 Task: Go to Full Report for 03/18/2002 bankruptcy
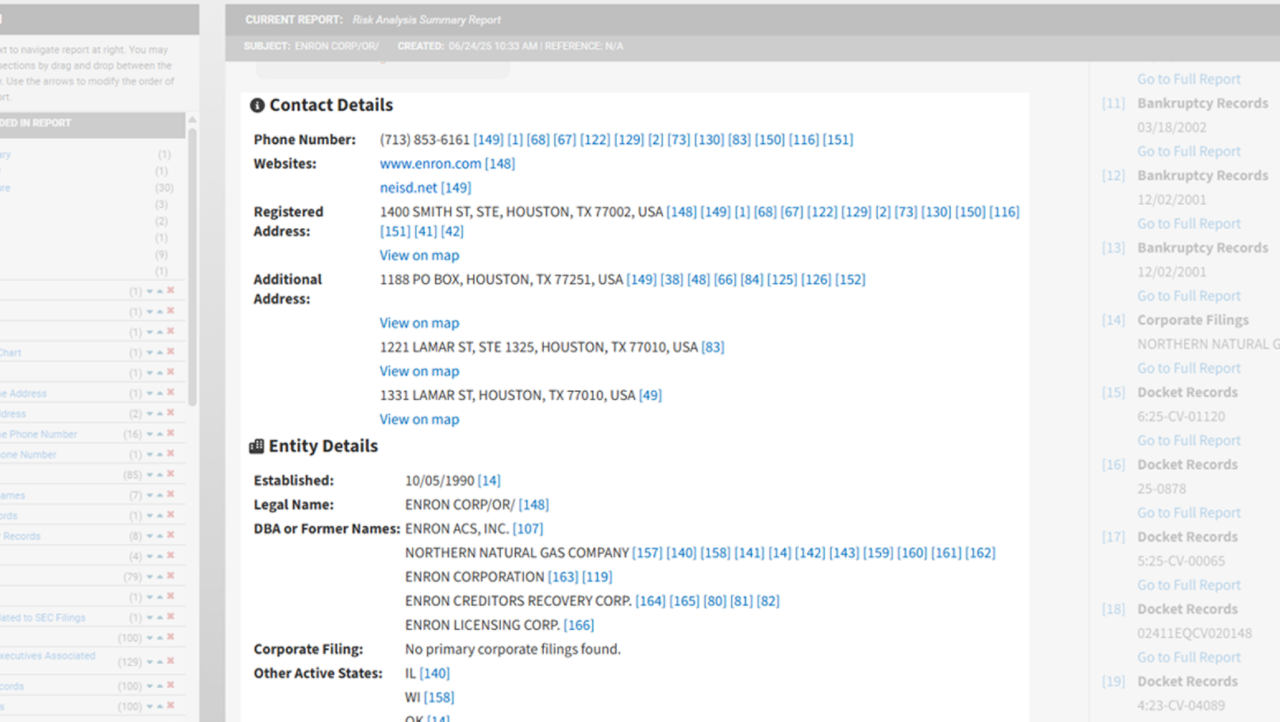(x=1188, y=152)
